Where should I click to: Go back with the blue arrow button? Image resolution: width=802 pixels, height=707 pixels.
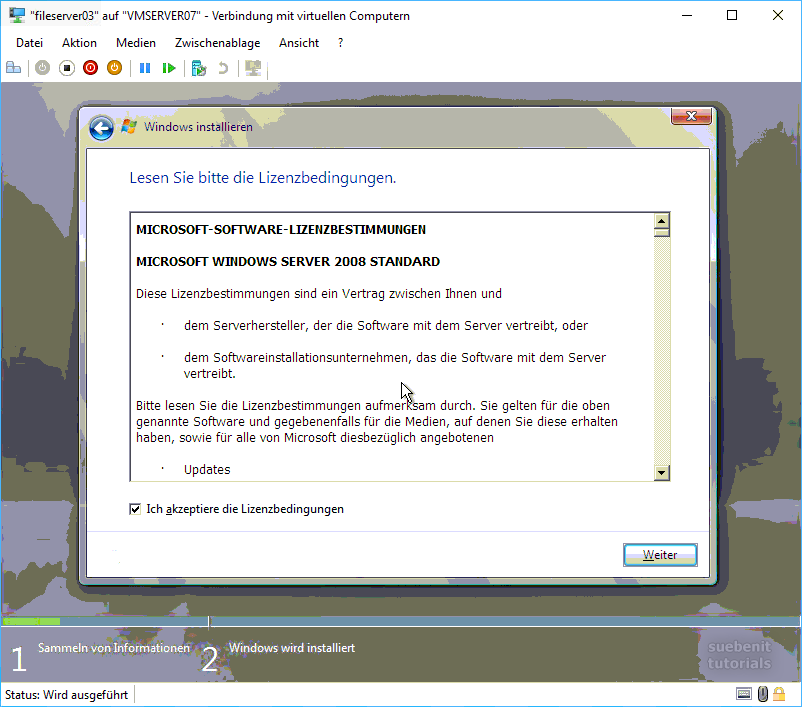point(101,128)
